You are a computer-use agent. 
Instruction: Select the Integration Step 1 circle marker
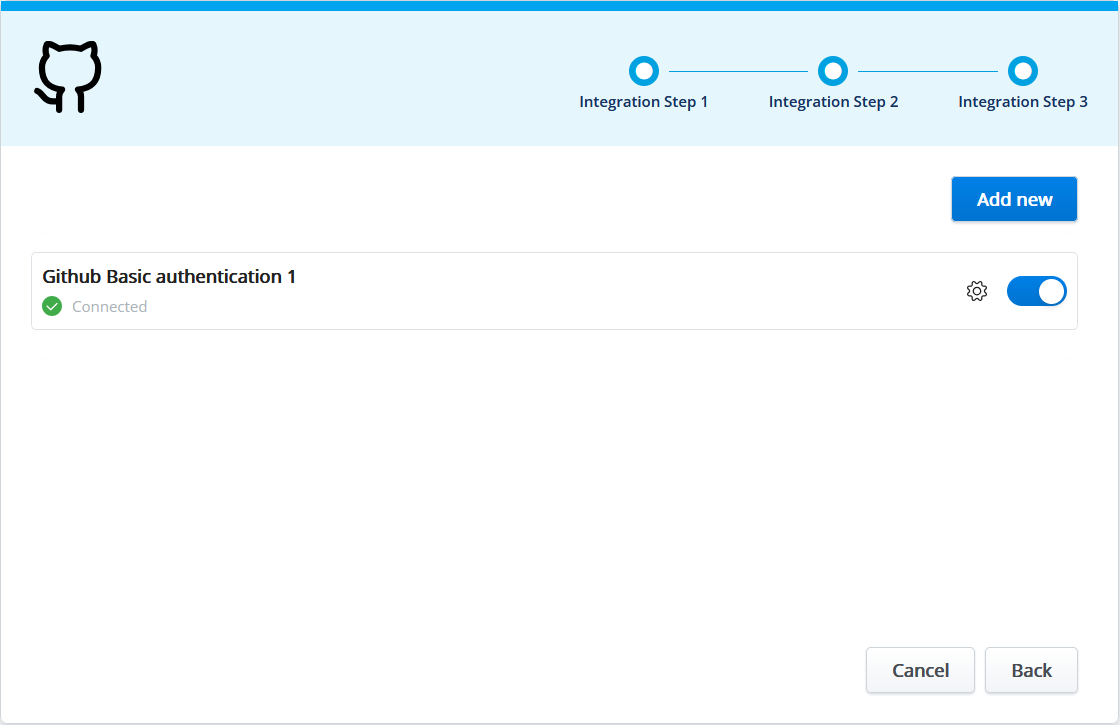click(x=644, y=71)
